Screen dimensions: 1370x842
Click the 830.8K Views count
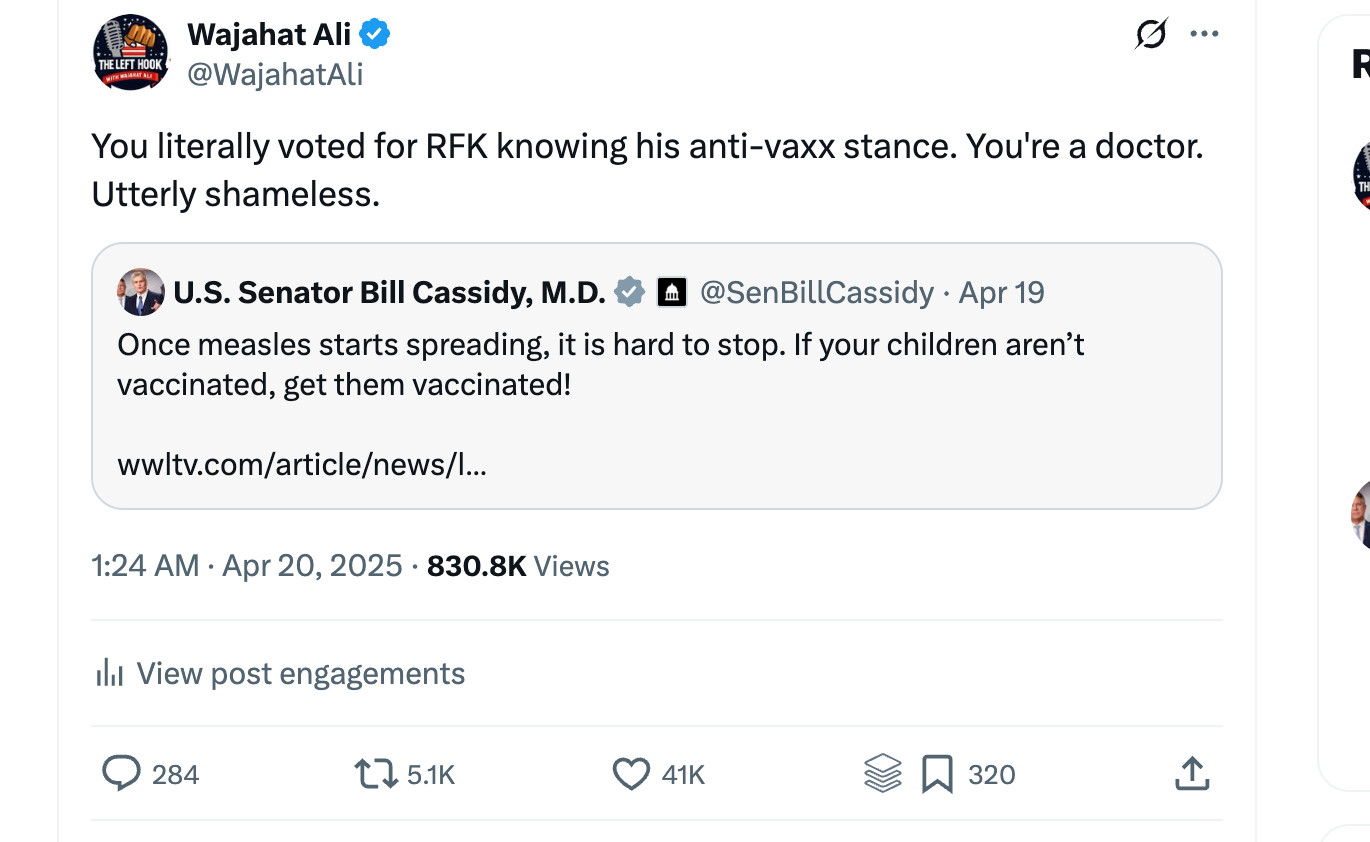(x=517, y=566)
